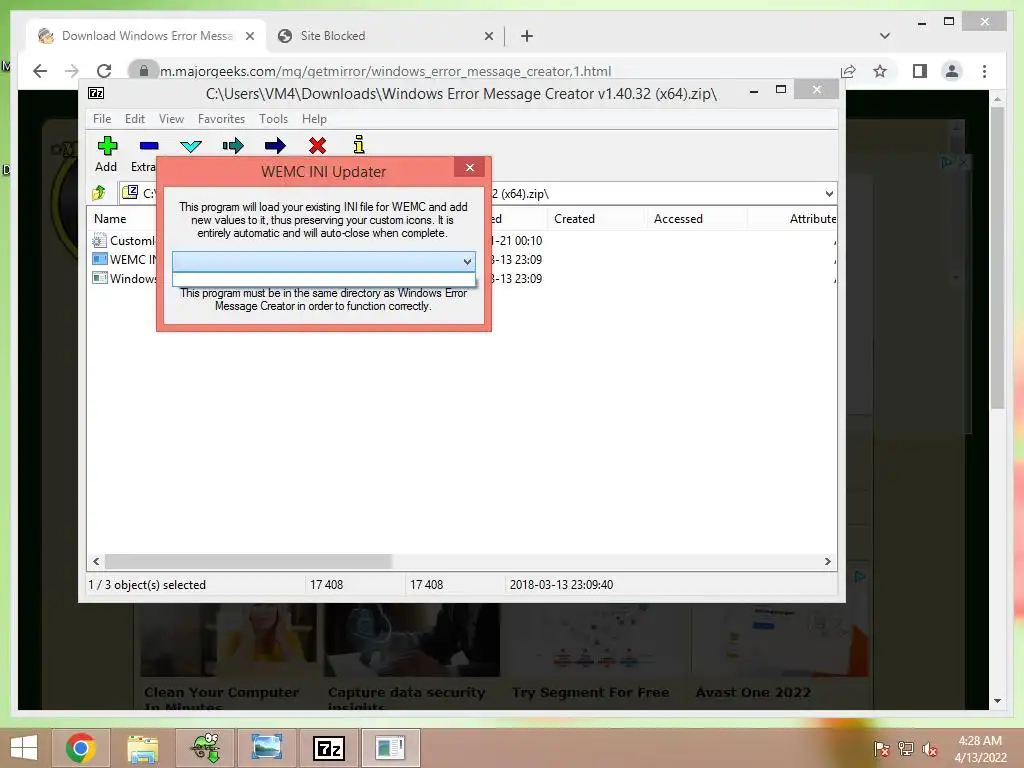Open the File menu in 7-Zip
The height and width of the screenshot is (768, 1024).
tap(102, 119)
